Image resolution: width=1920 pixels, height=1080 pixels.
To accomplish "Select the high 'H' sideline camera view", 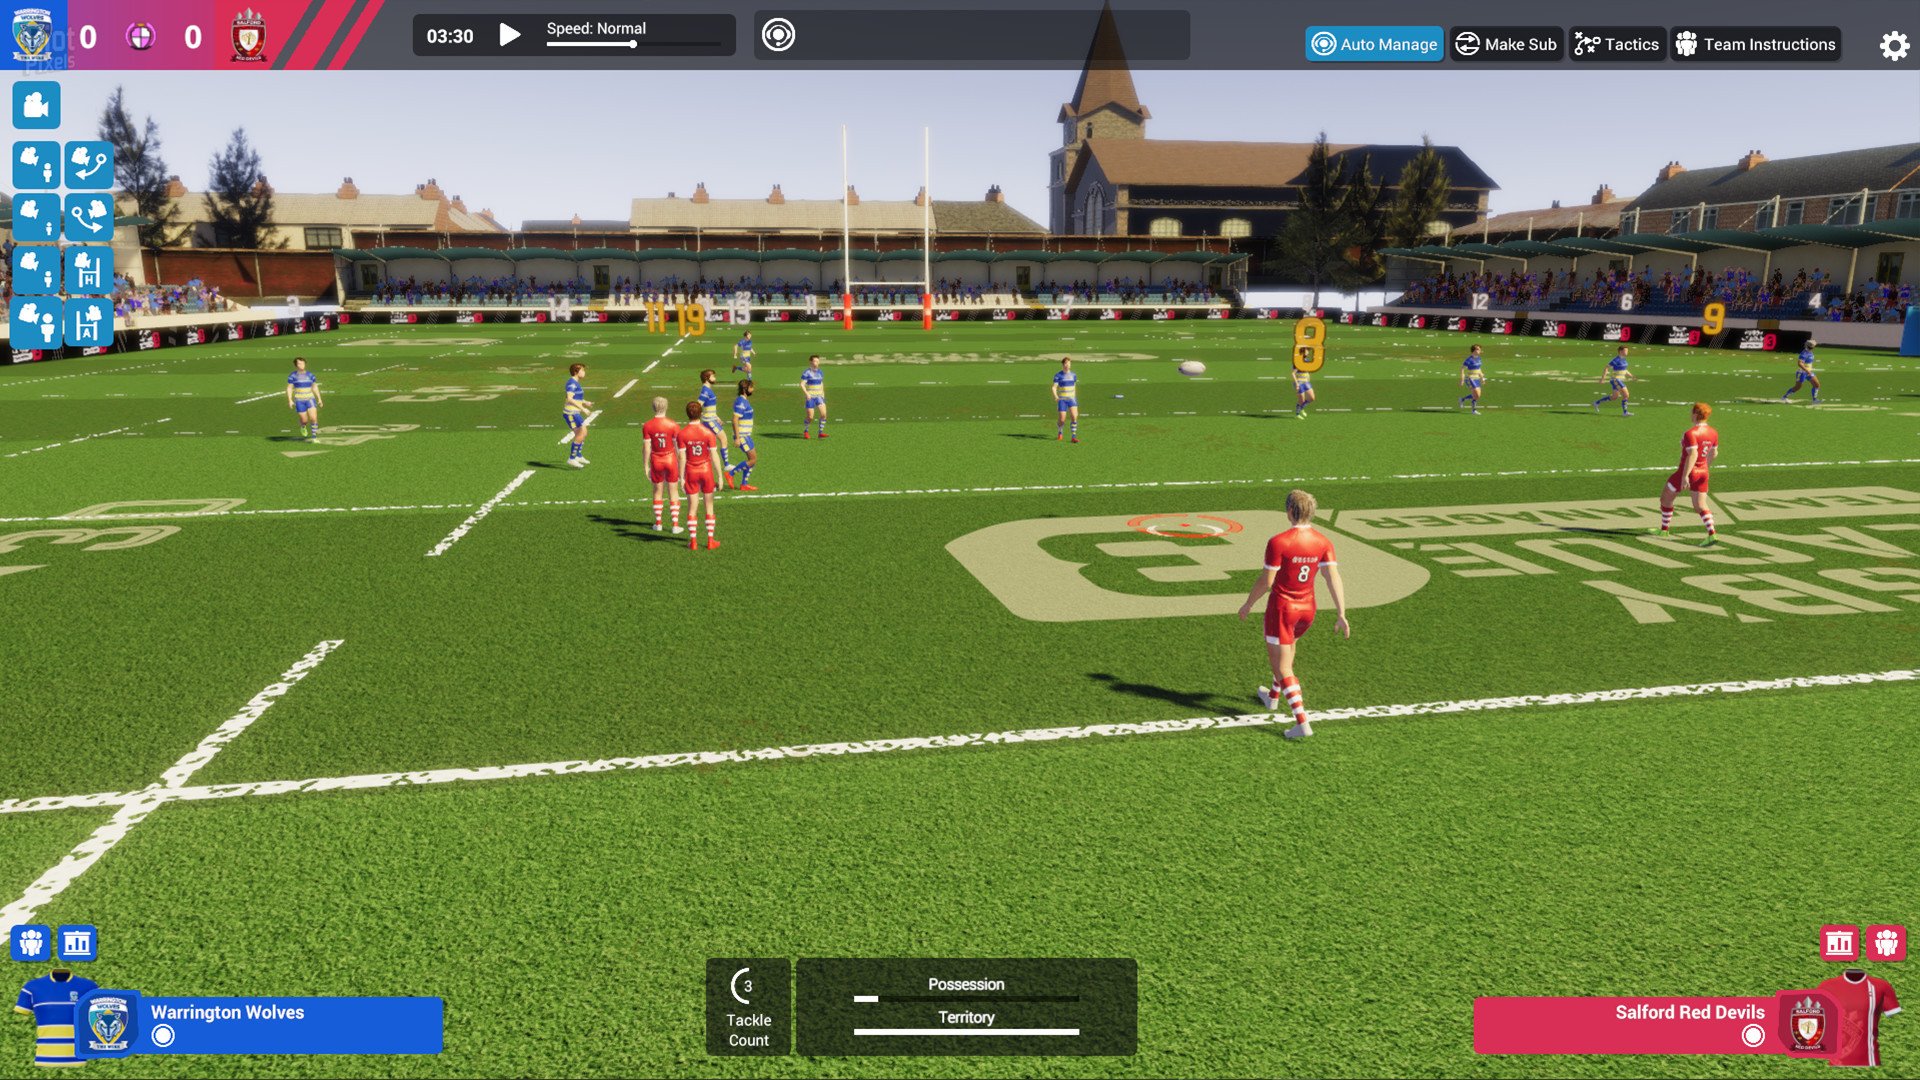I will click(89, 268).
